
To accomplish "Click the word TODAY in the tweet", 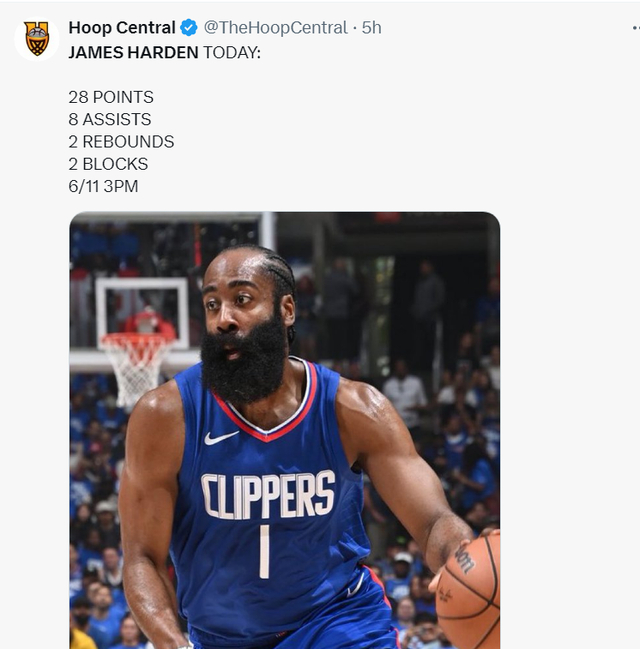I will coord(231,52).
